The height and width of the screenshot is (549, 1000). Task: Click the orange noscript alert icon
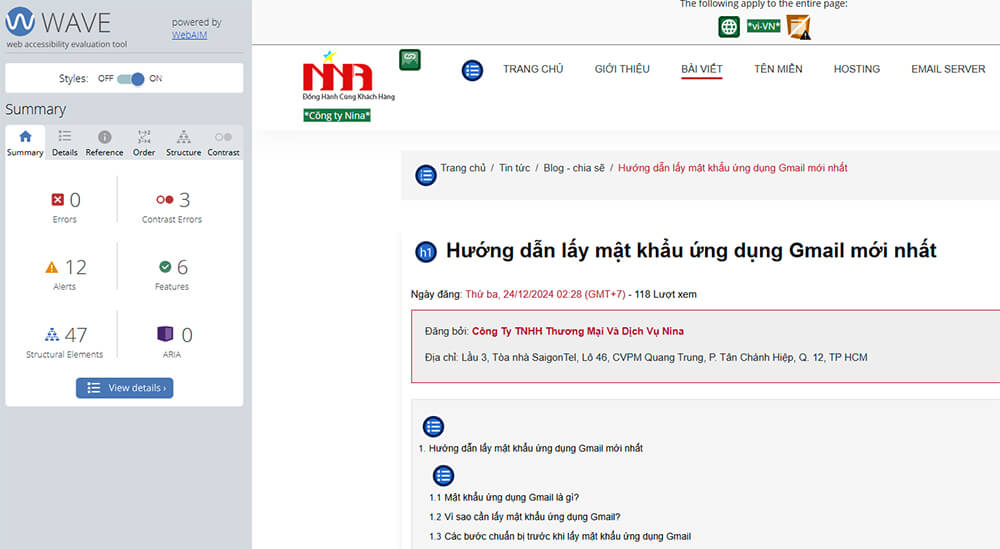(798, 27)
